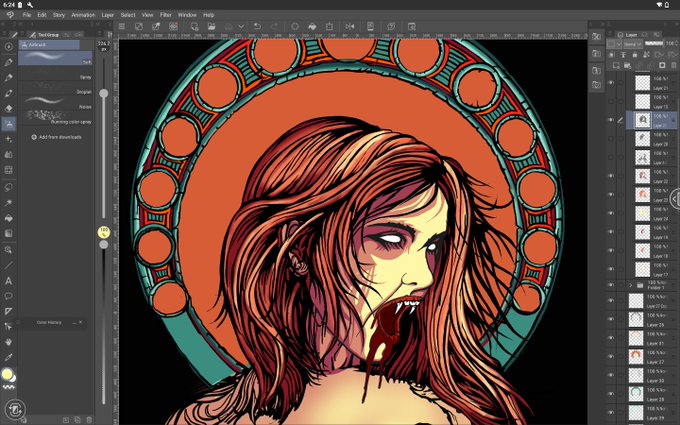Open the Filter menu
Screen dimensions: 680x425
coord(166,15)
